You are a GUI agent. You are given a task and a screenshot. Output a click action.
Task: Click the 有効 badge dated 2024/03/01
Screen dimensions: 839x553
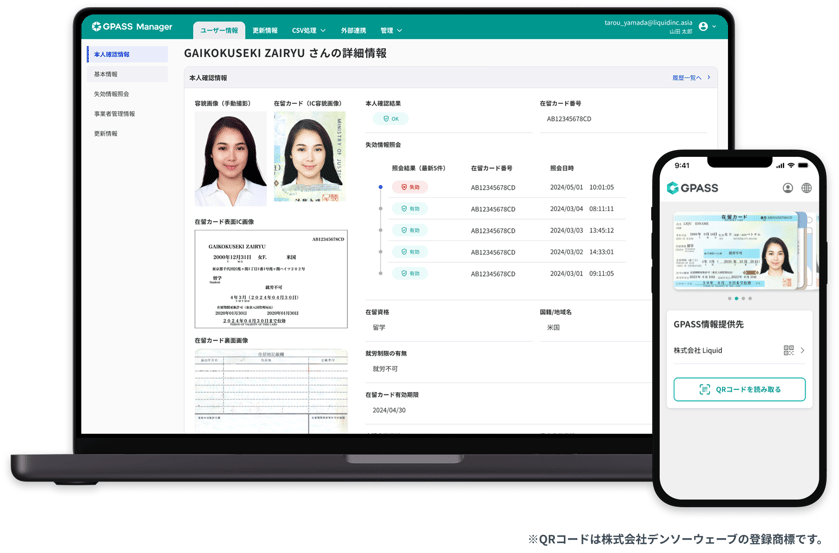tap(410, 273)
